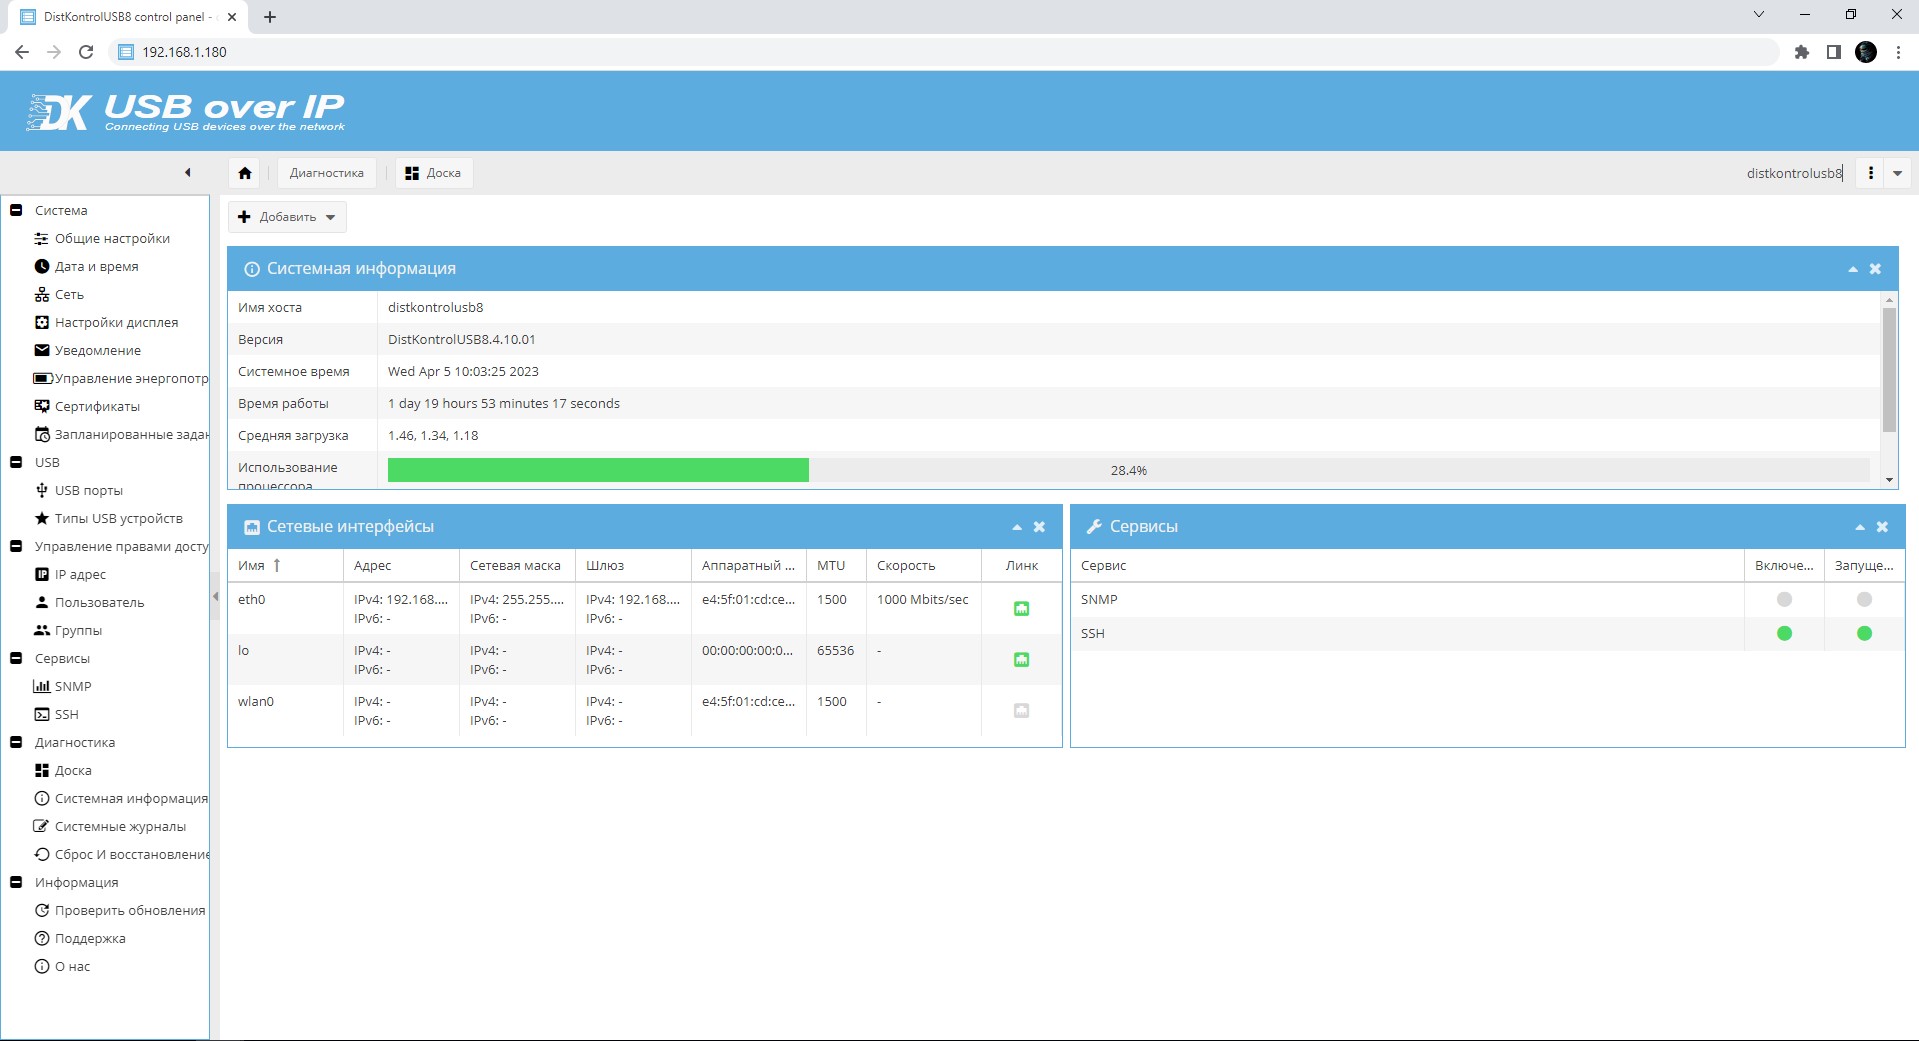
Task: Open Сброс и восстановление page
Action: point(121,854)
